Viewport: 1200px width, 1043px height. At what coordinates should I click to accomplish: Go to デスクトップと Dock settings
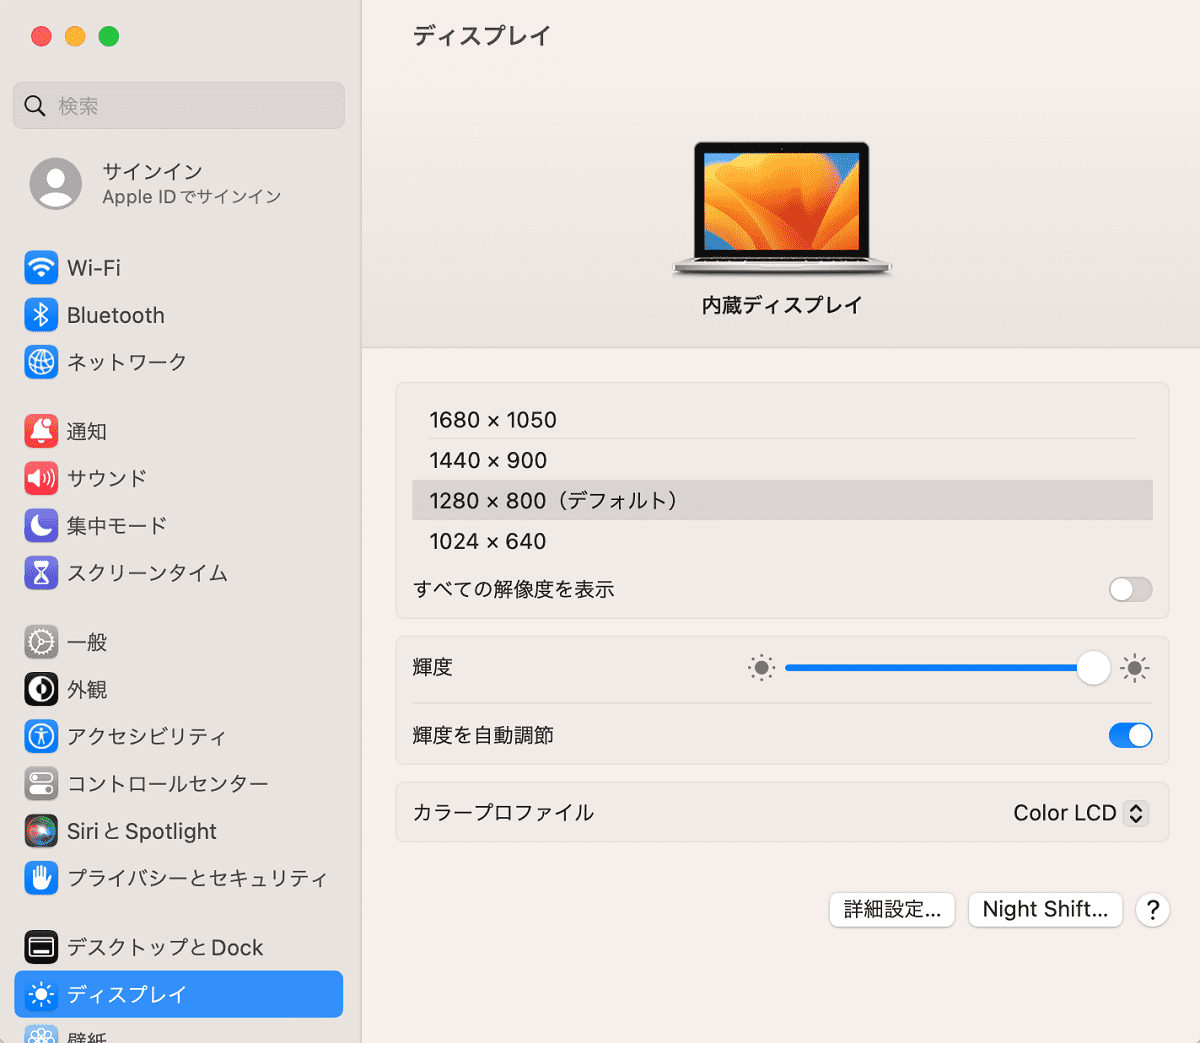pos(179,947)
